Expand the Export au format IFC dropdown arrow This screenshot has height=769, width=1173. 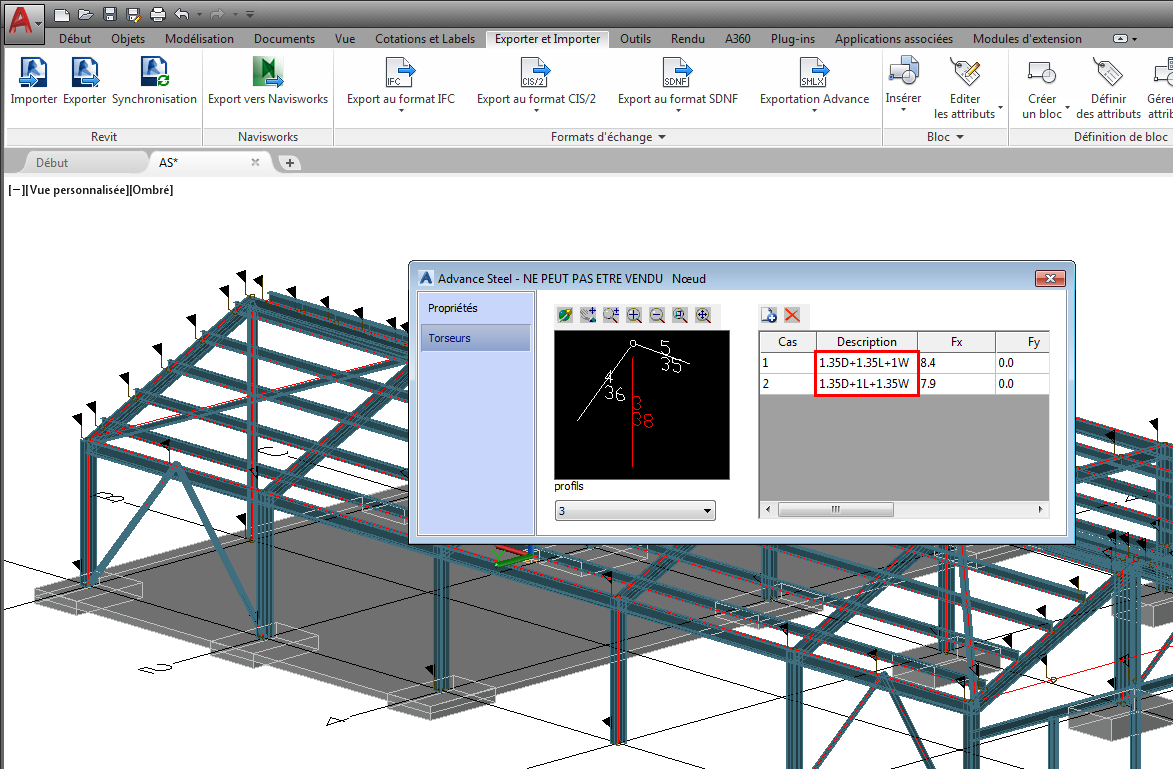pos(401,111)
